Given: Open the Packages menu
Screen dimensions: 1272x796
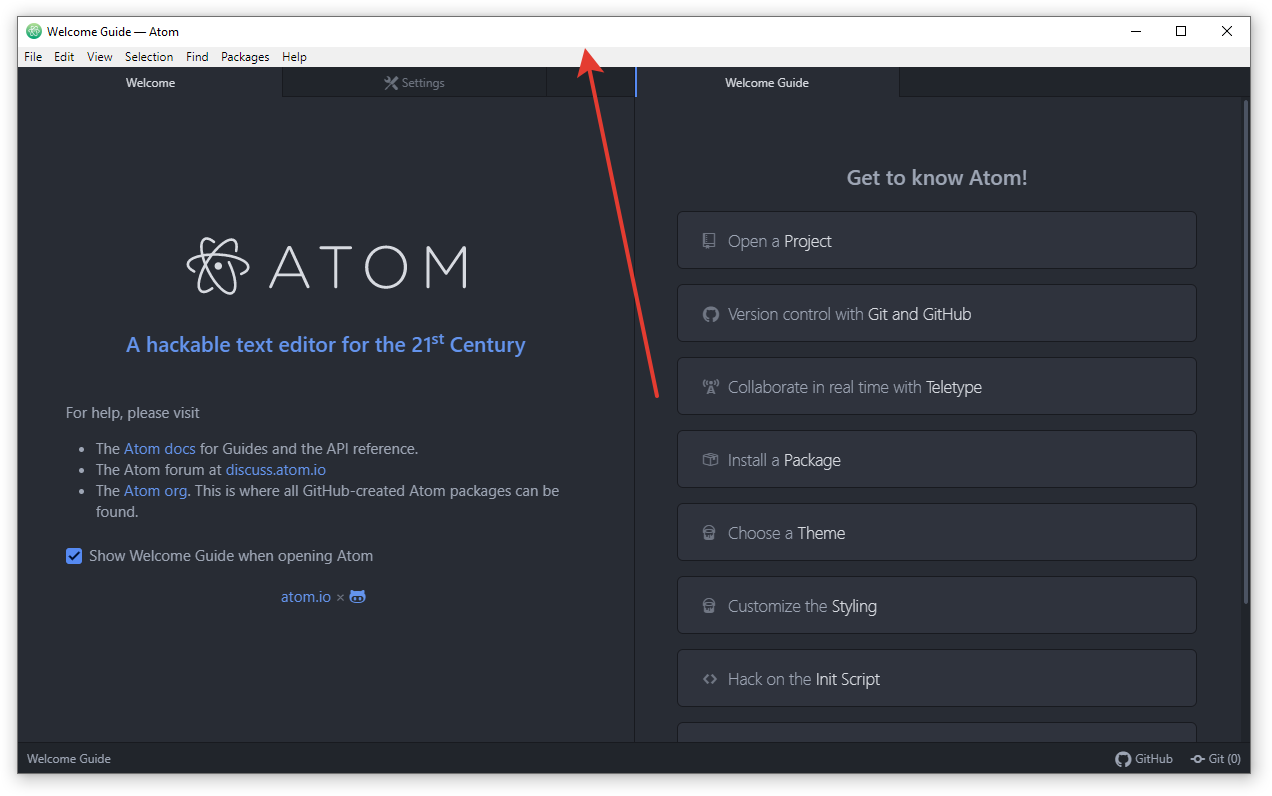Looking at the screenshot, I should tap(245, 57).
